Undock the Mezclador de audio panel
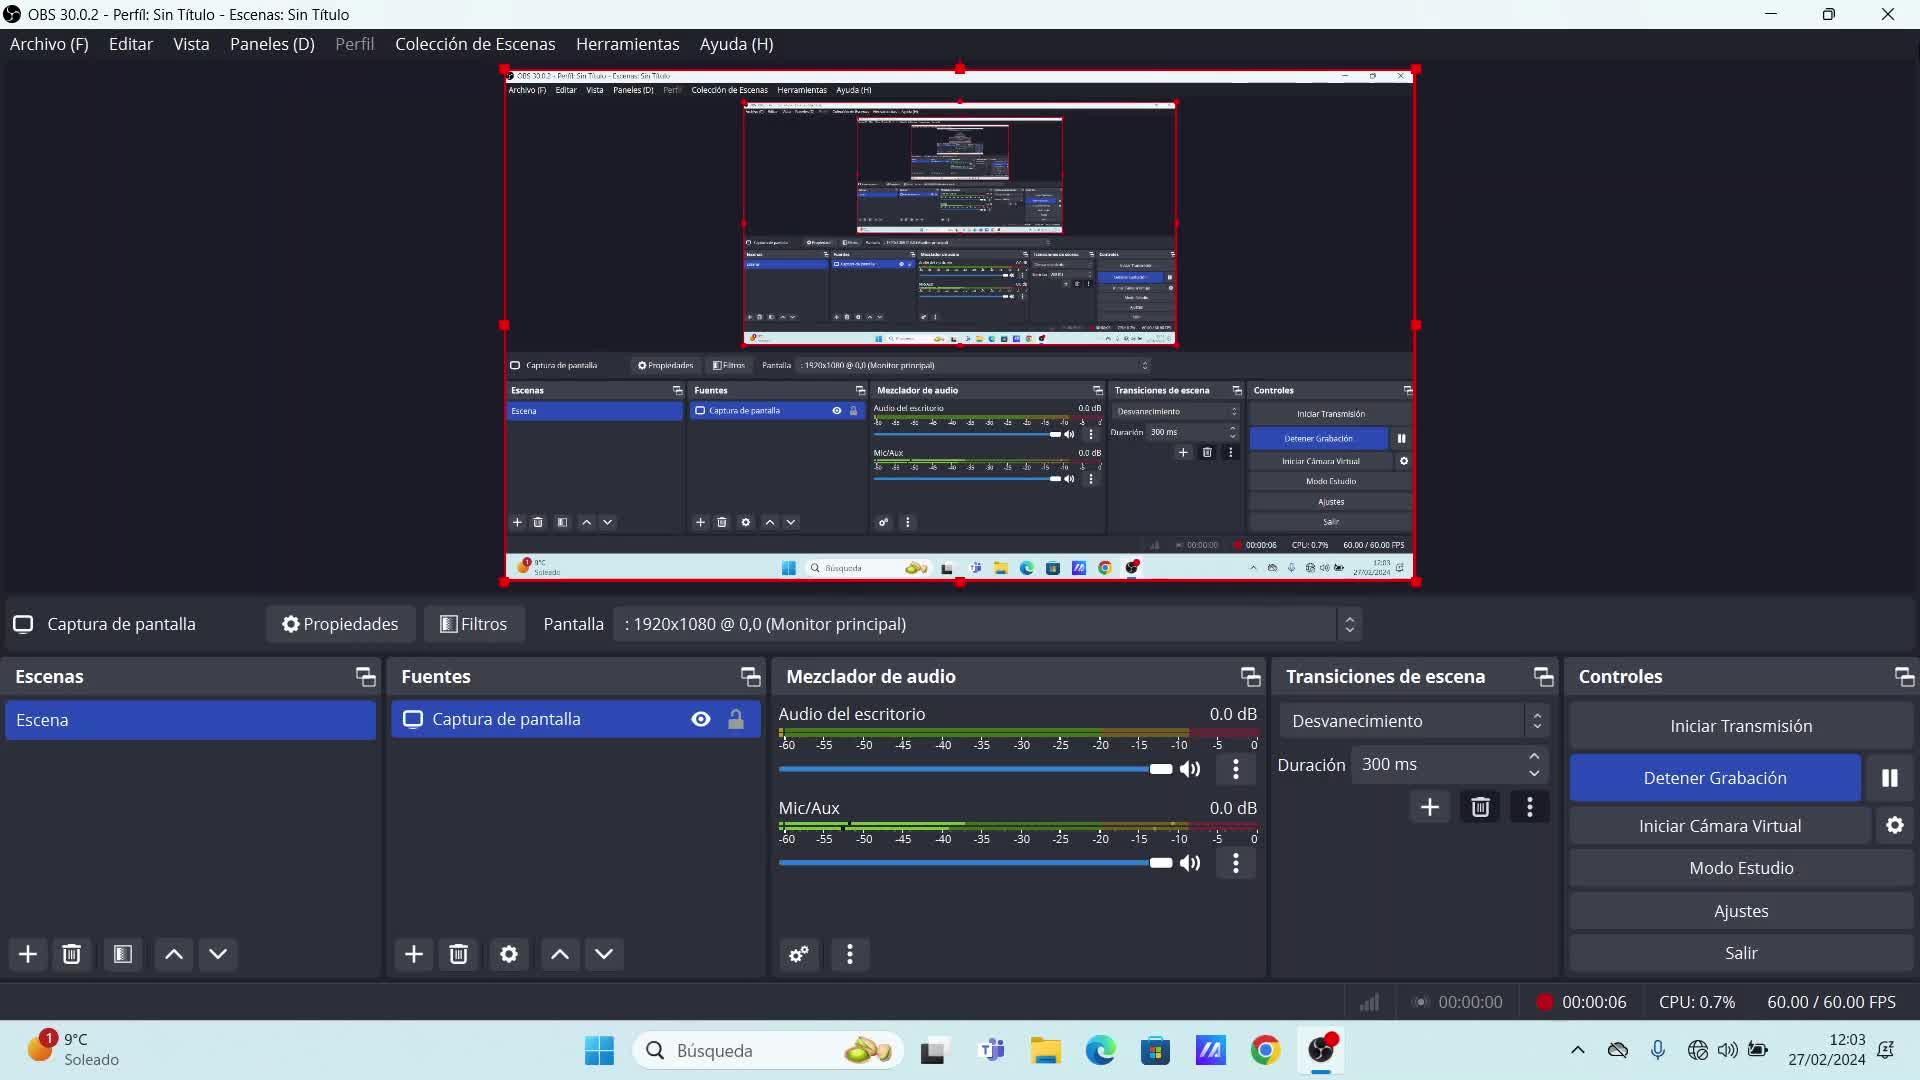 (1250, 677)
